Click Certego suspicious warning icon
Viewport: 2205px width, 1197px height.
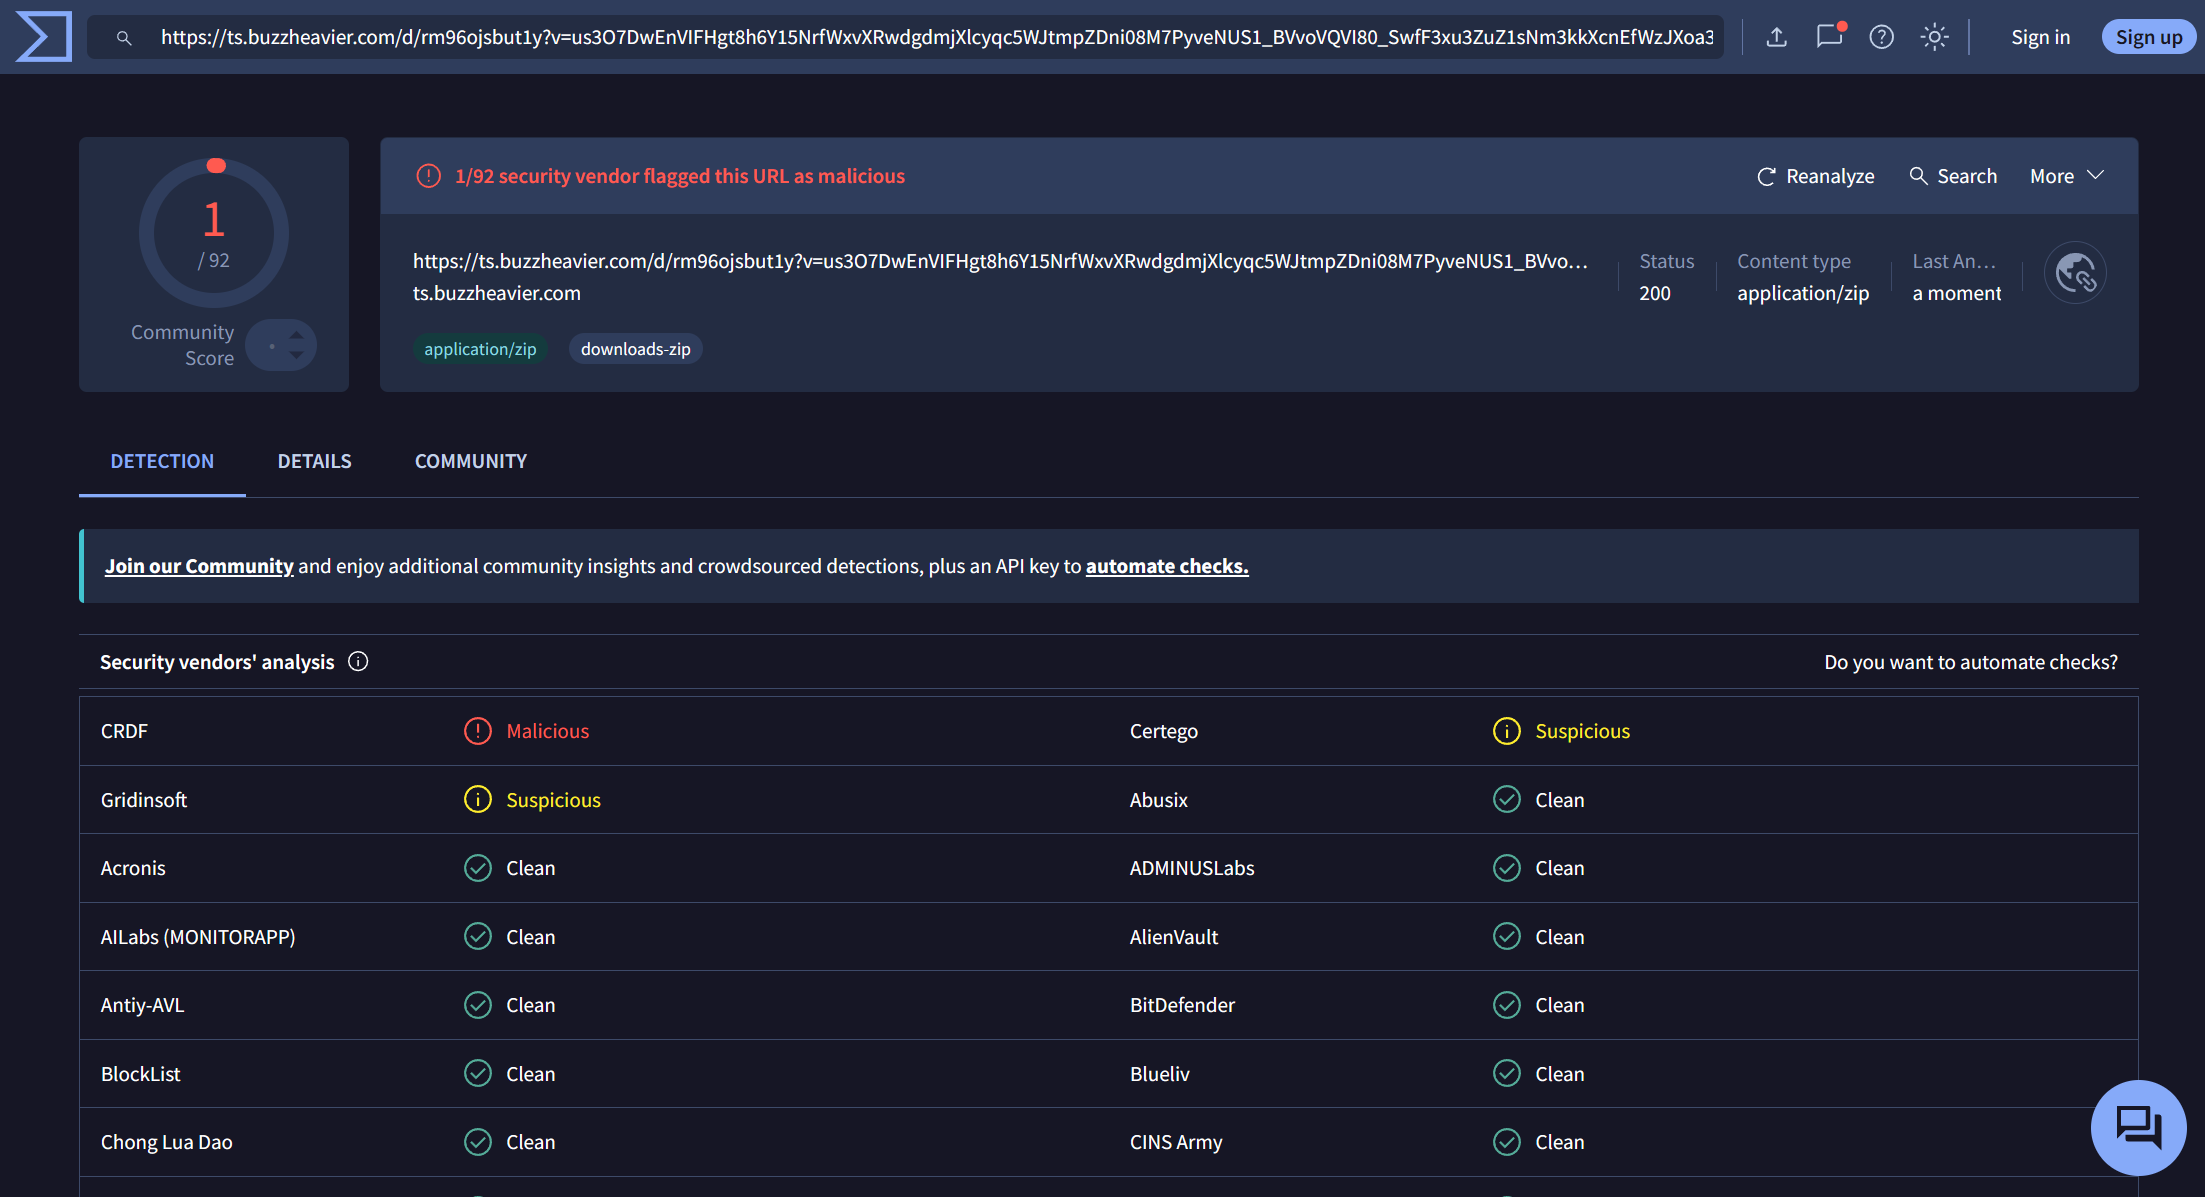(1507, 731)
